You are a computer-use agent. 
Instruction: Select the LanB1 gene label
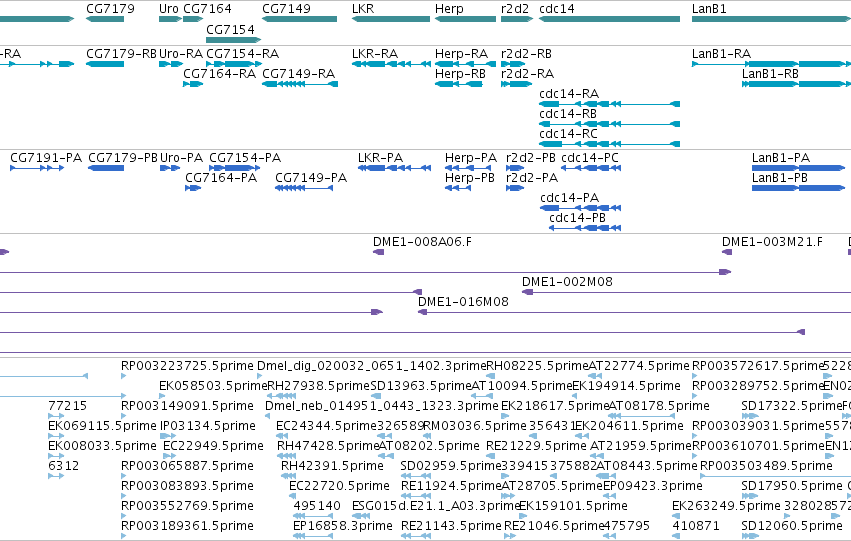click(709, 9)
